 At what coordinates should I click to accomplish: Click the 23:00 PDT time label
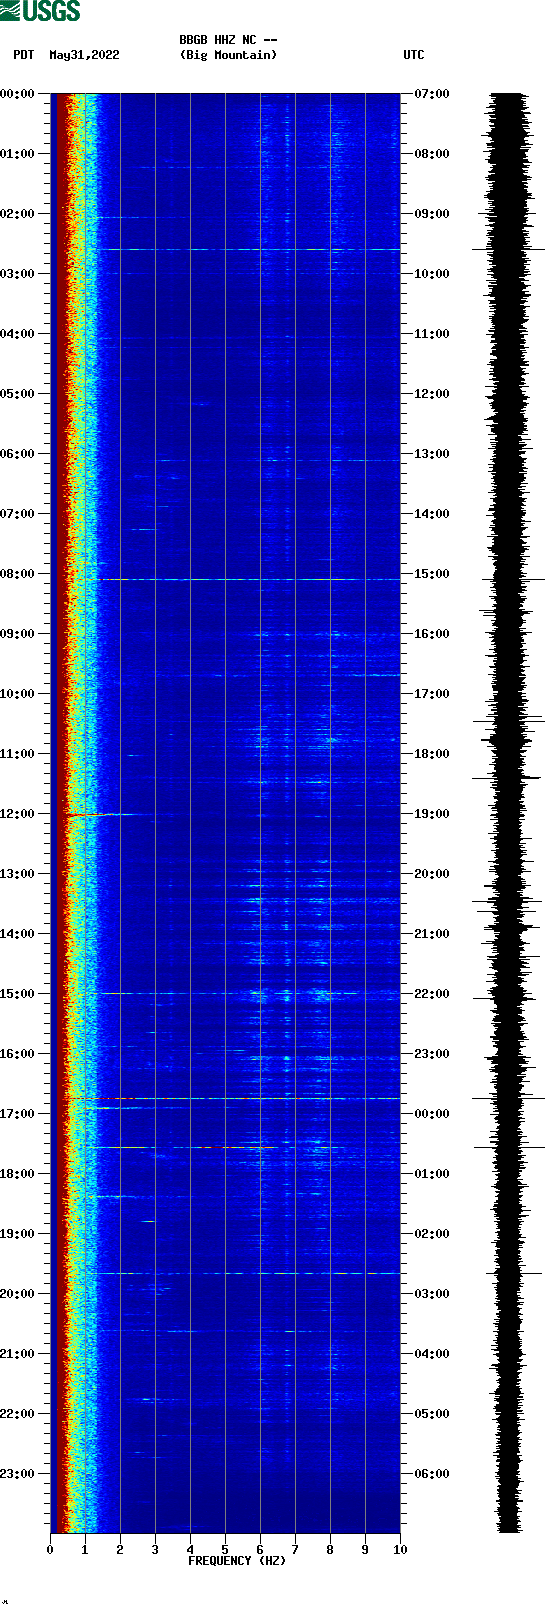pyautogui.click(x=18, y=1474)
